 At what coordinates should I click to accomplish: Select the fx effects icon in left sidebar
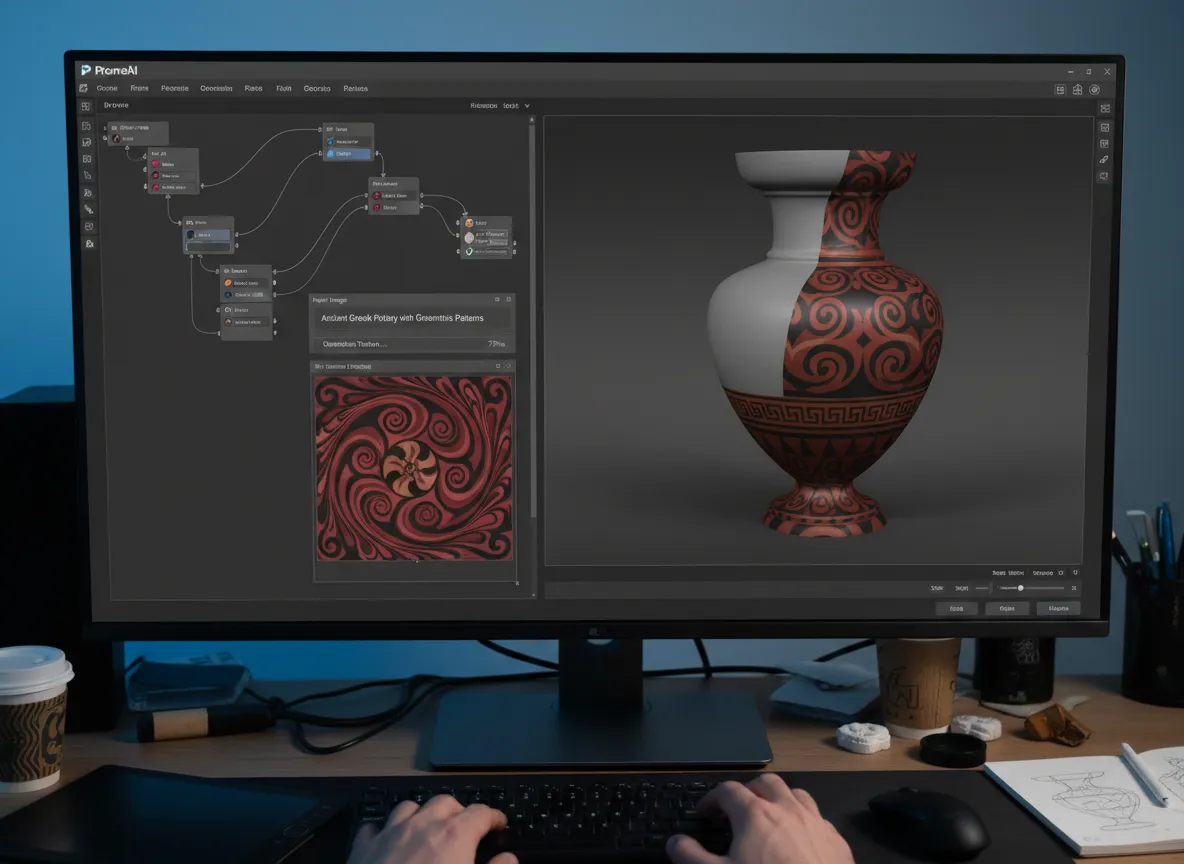coord(89,244)
